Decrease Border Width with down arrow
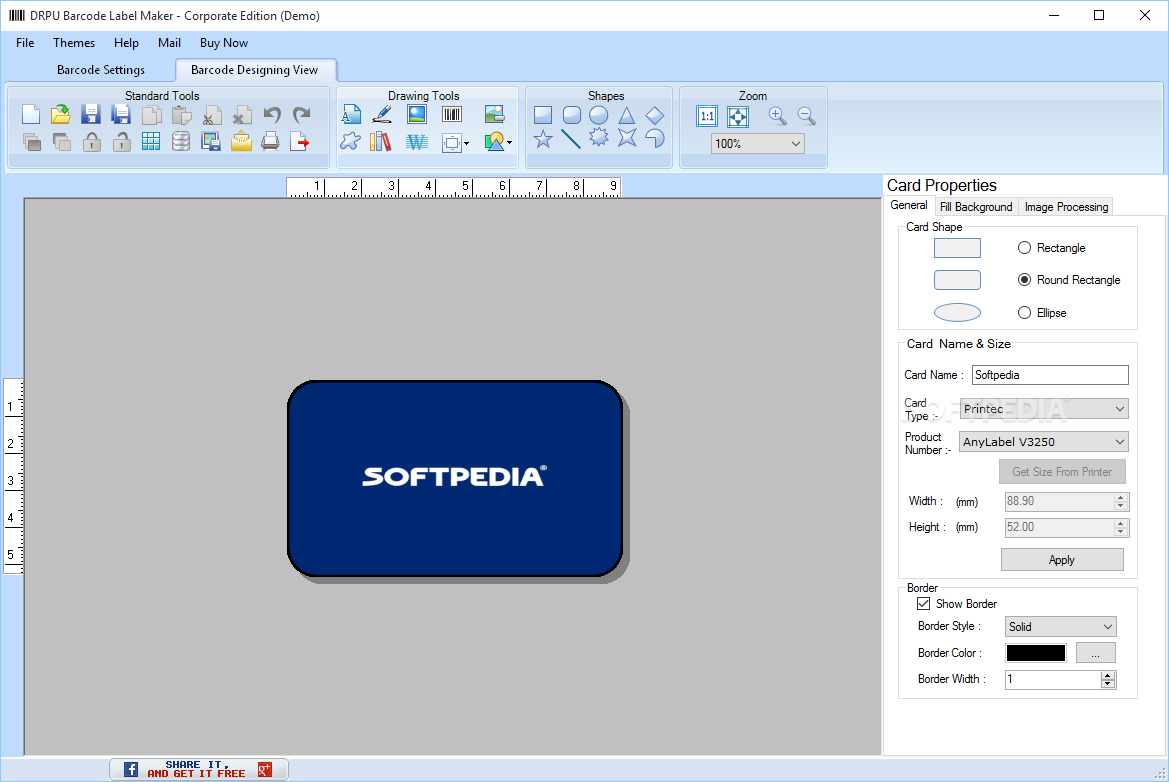 coord(1108,684)
